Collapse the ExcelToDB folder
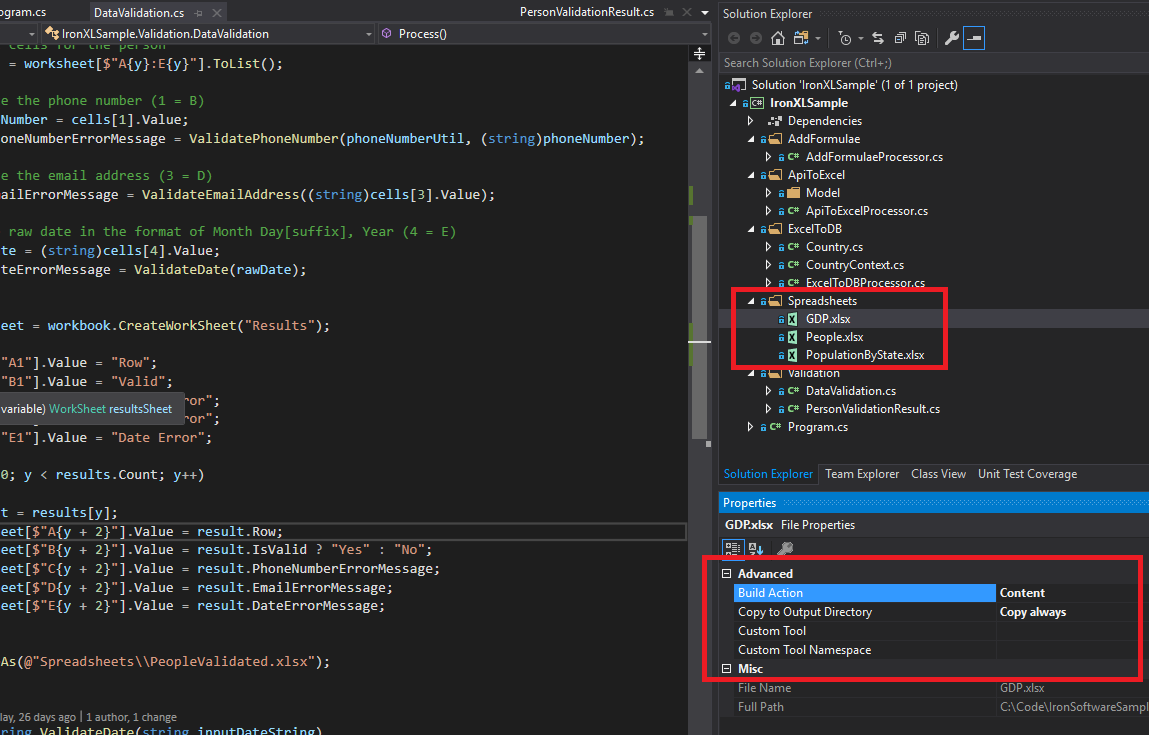Viewport: 1149px width, 735px height. (x=750, y=229)
